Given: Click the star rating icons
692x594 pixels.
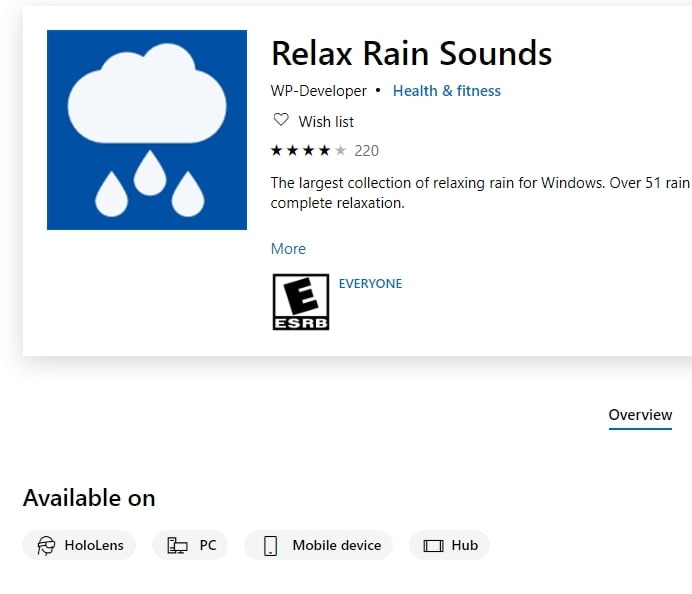Looking at the screenshot, I should [308, 151].
